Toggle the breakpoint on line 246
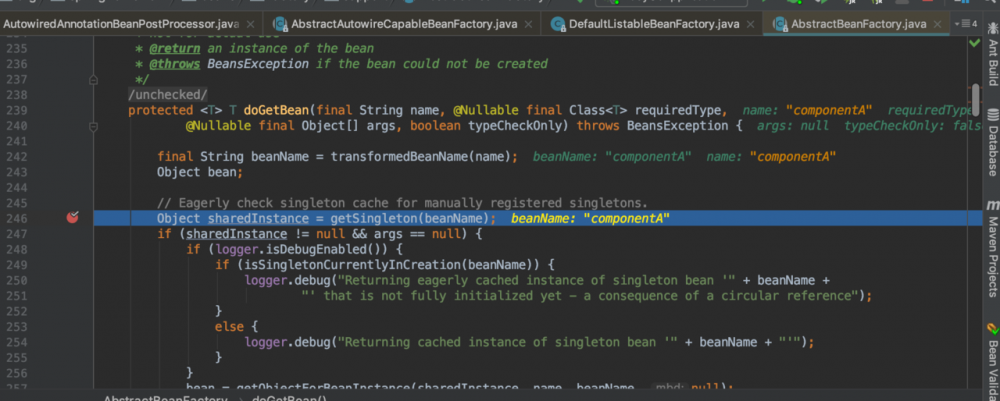 click(73, 217)
